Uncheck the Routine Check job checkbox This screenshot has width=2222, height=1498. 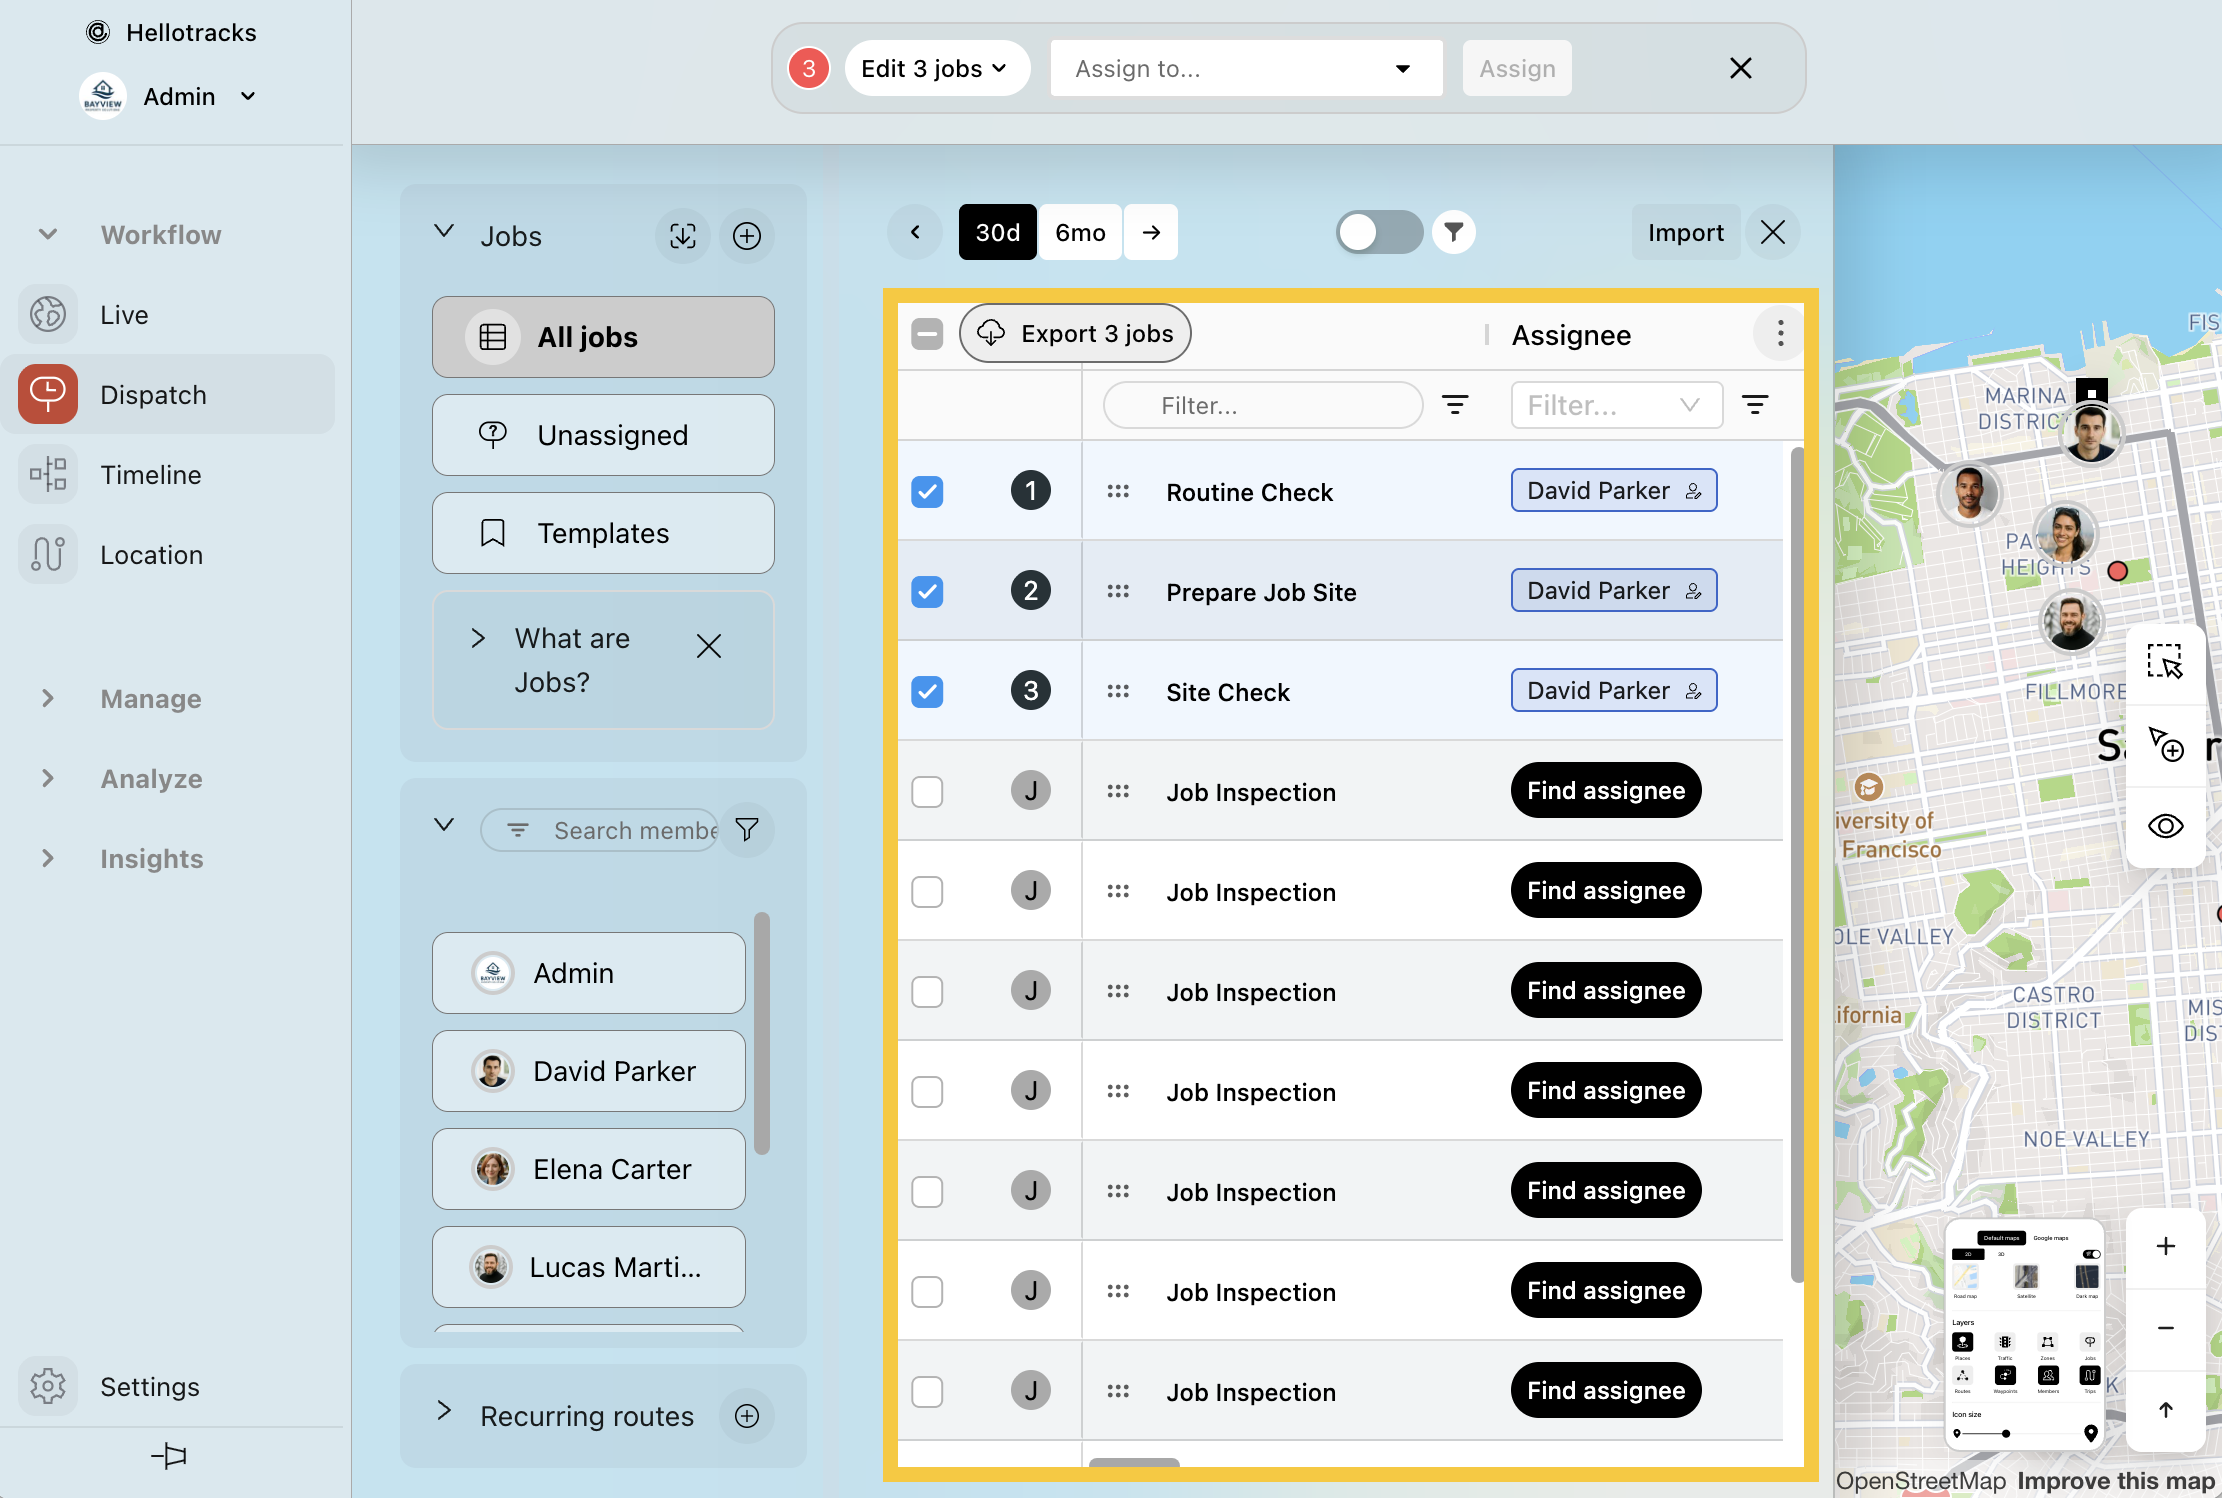point(927,491)
